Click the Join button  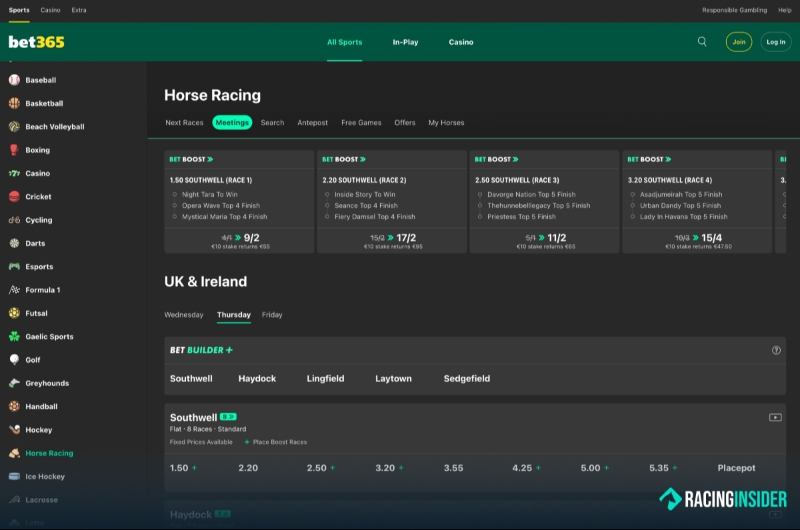pyautogui.click(x=739, y=42)
